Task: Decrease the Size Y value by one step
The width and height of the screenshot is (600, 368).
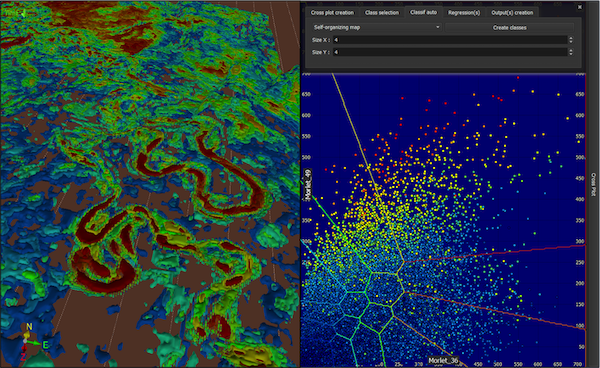Action: click(571, 54)
